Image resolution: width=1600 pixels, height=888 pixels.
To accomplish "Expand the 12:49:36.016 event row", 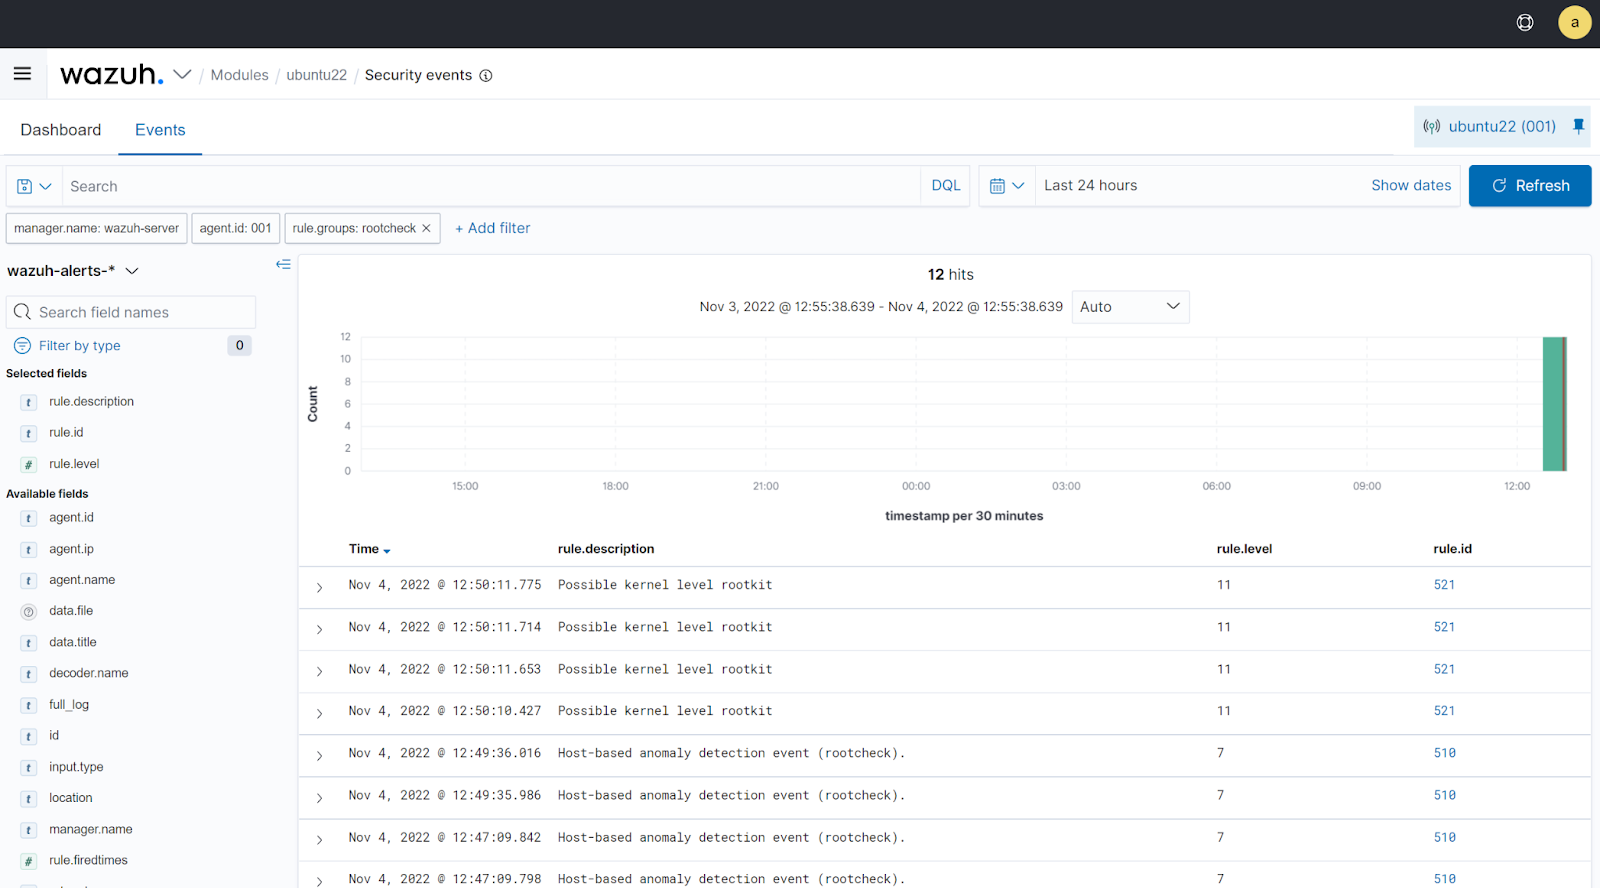I will pos(319,755).
